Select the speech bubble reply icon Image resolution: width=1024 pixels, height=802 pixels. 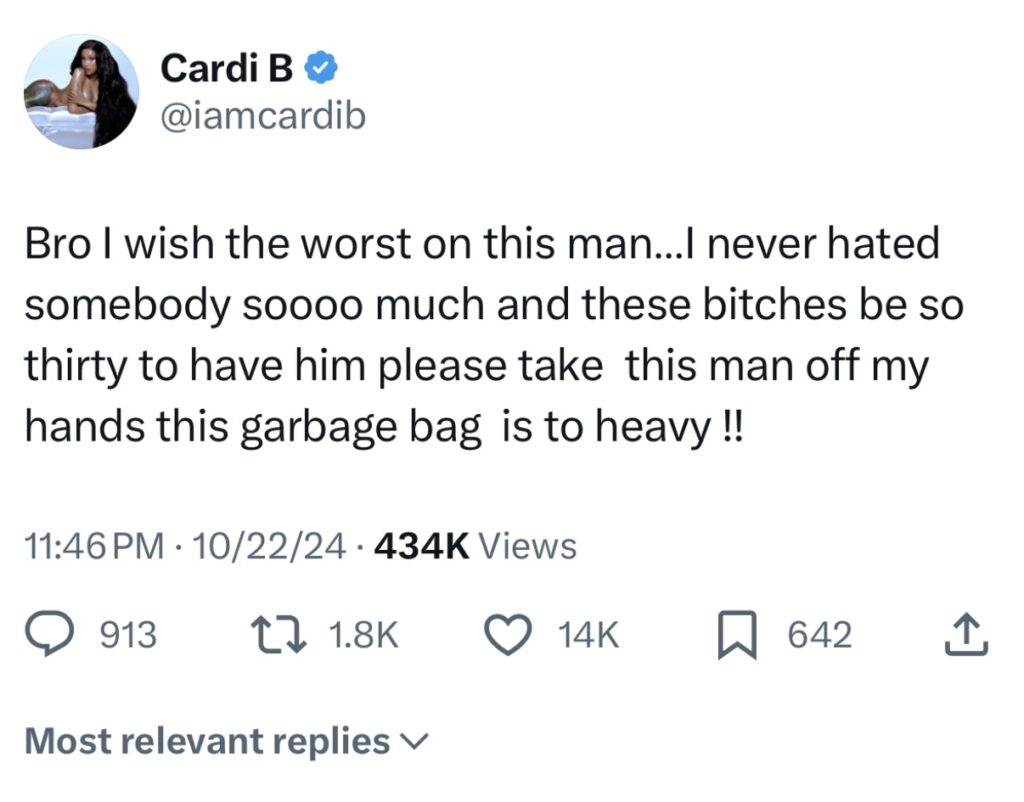tap(48, 632)
